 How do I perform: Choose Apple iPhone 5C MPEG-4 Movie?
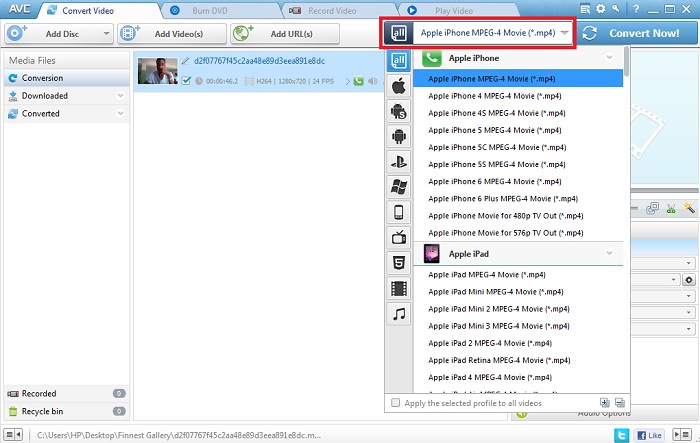tap(518, 147)
